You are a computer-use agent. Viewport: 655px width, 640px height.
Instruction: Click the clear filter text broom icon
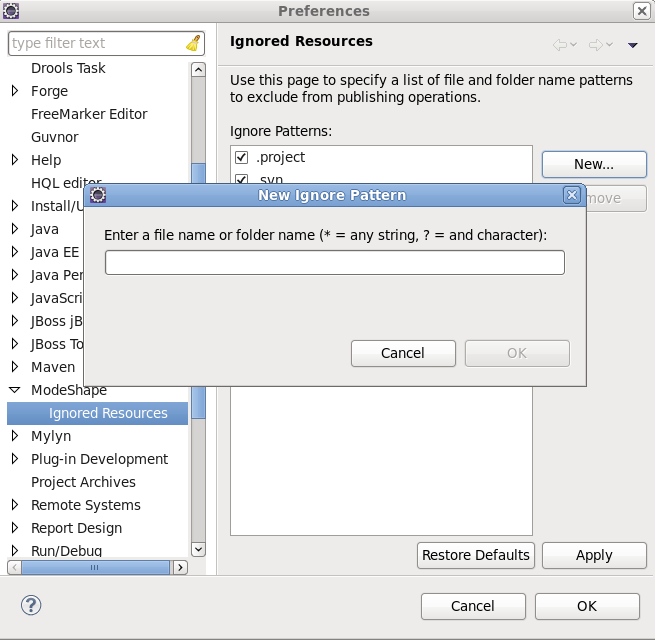193,43
